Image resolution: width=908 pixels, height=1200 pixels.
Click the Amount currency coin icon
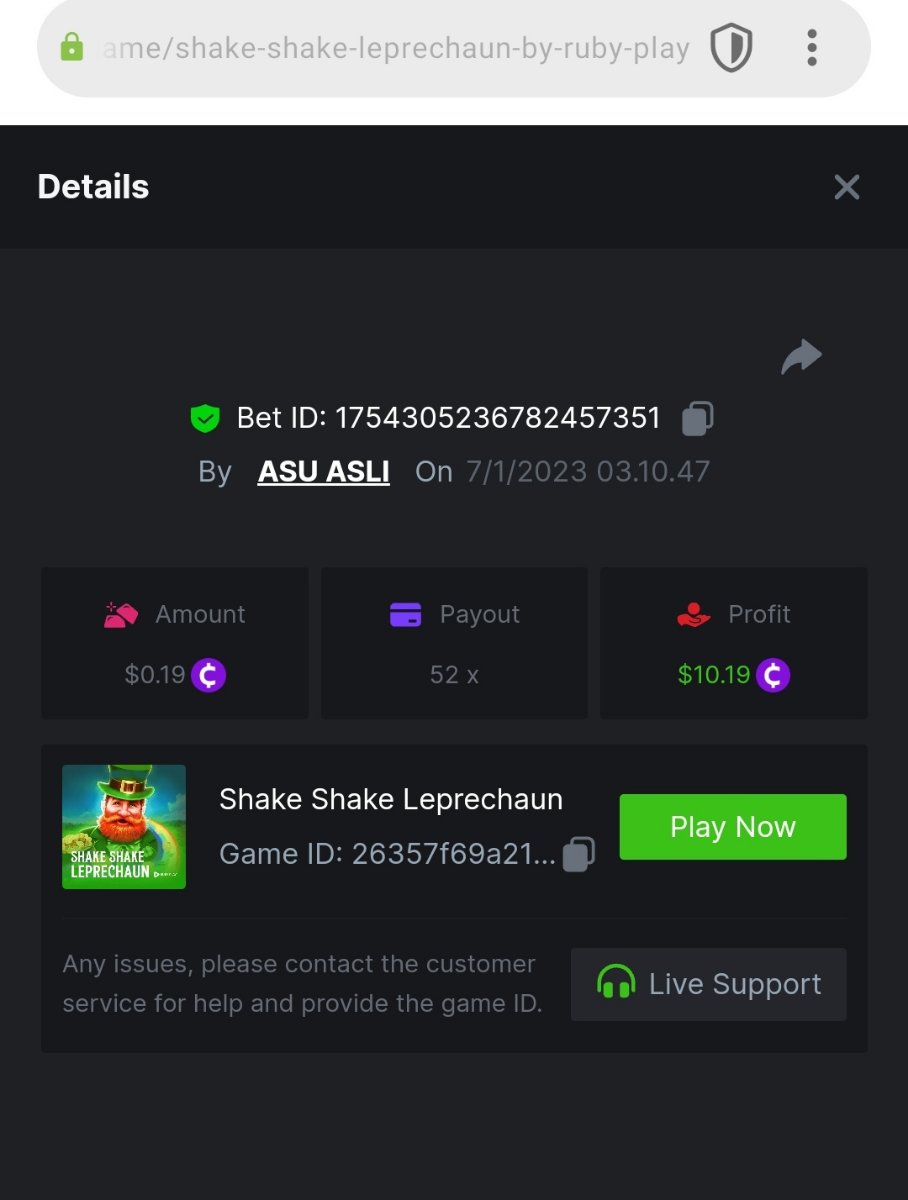(208, 675)
